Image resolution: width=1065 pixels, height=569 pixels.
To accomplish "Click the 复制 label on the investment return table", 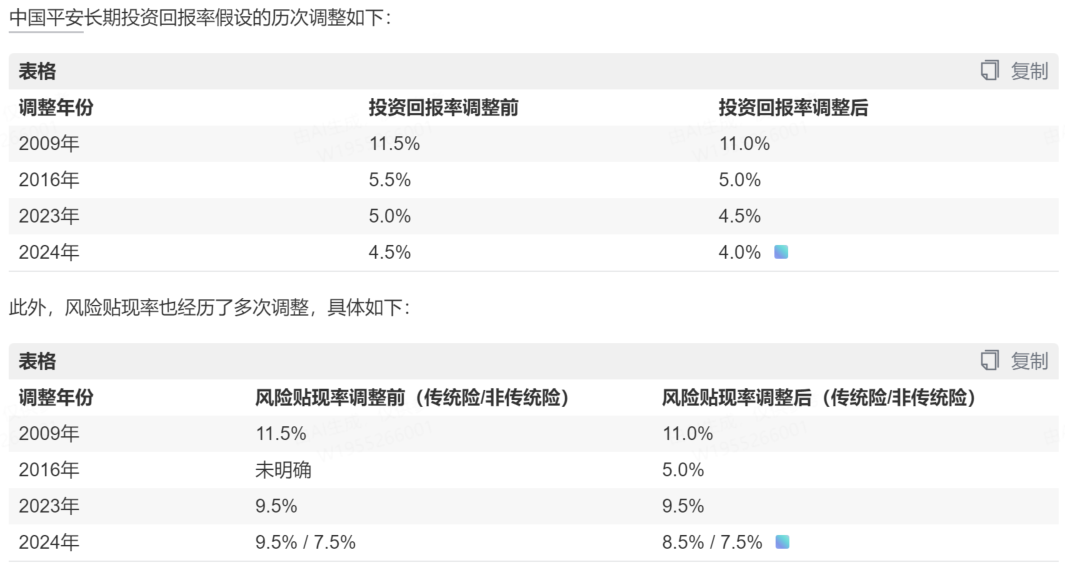I will tap(1029, 71).
